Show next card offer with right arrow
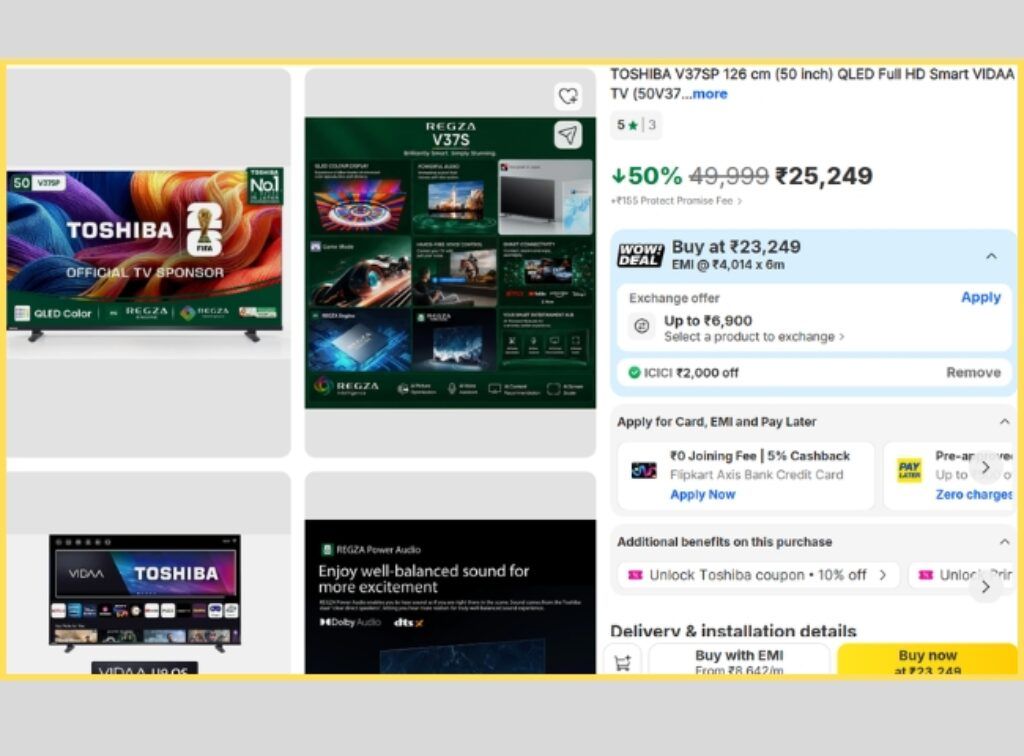Screen dimensions: 1024x756 985,467
